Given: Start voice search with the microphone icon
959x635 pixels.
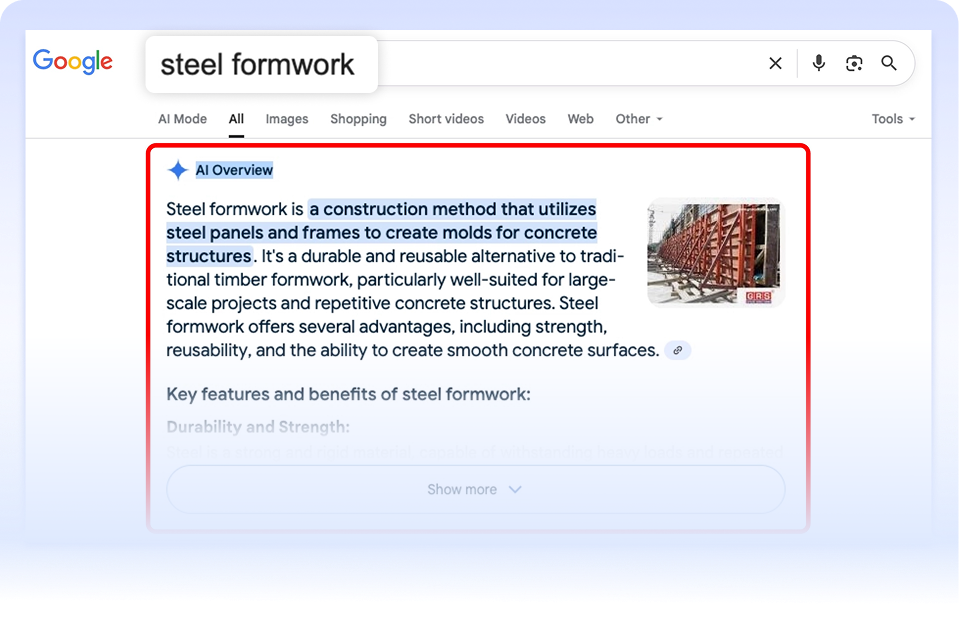Looking at the screenshot, I should click(819, 63).
